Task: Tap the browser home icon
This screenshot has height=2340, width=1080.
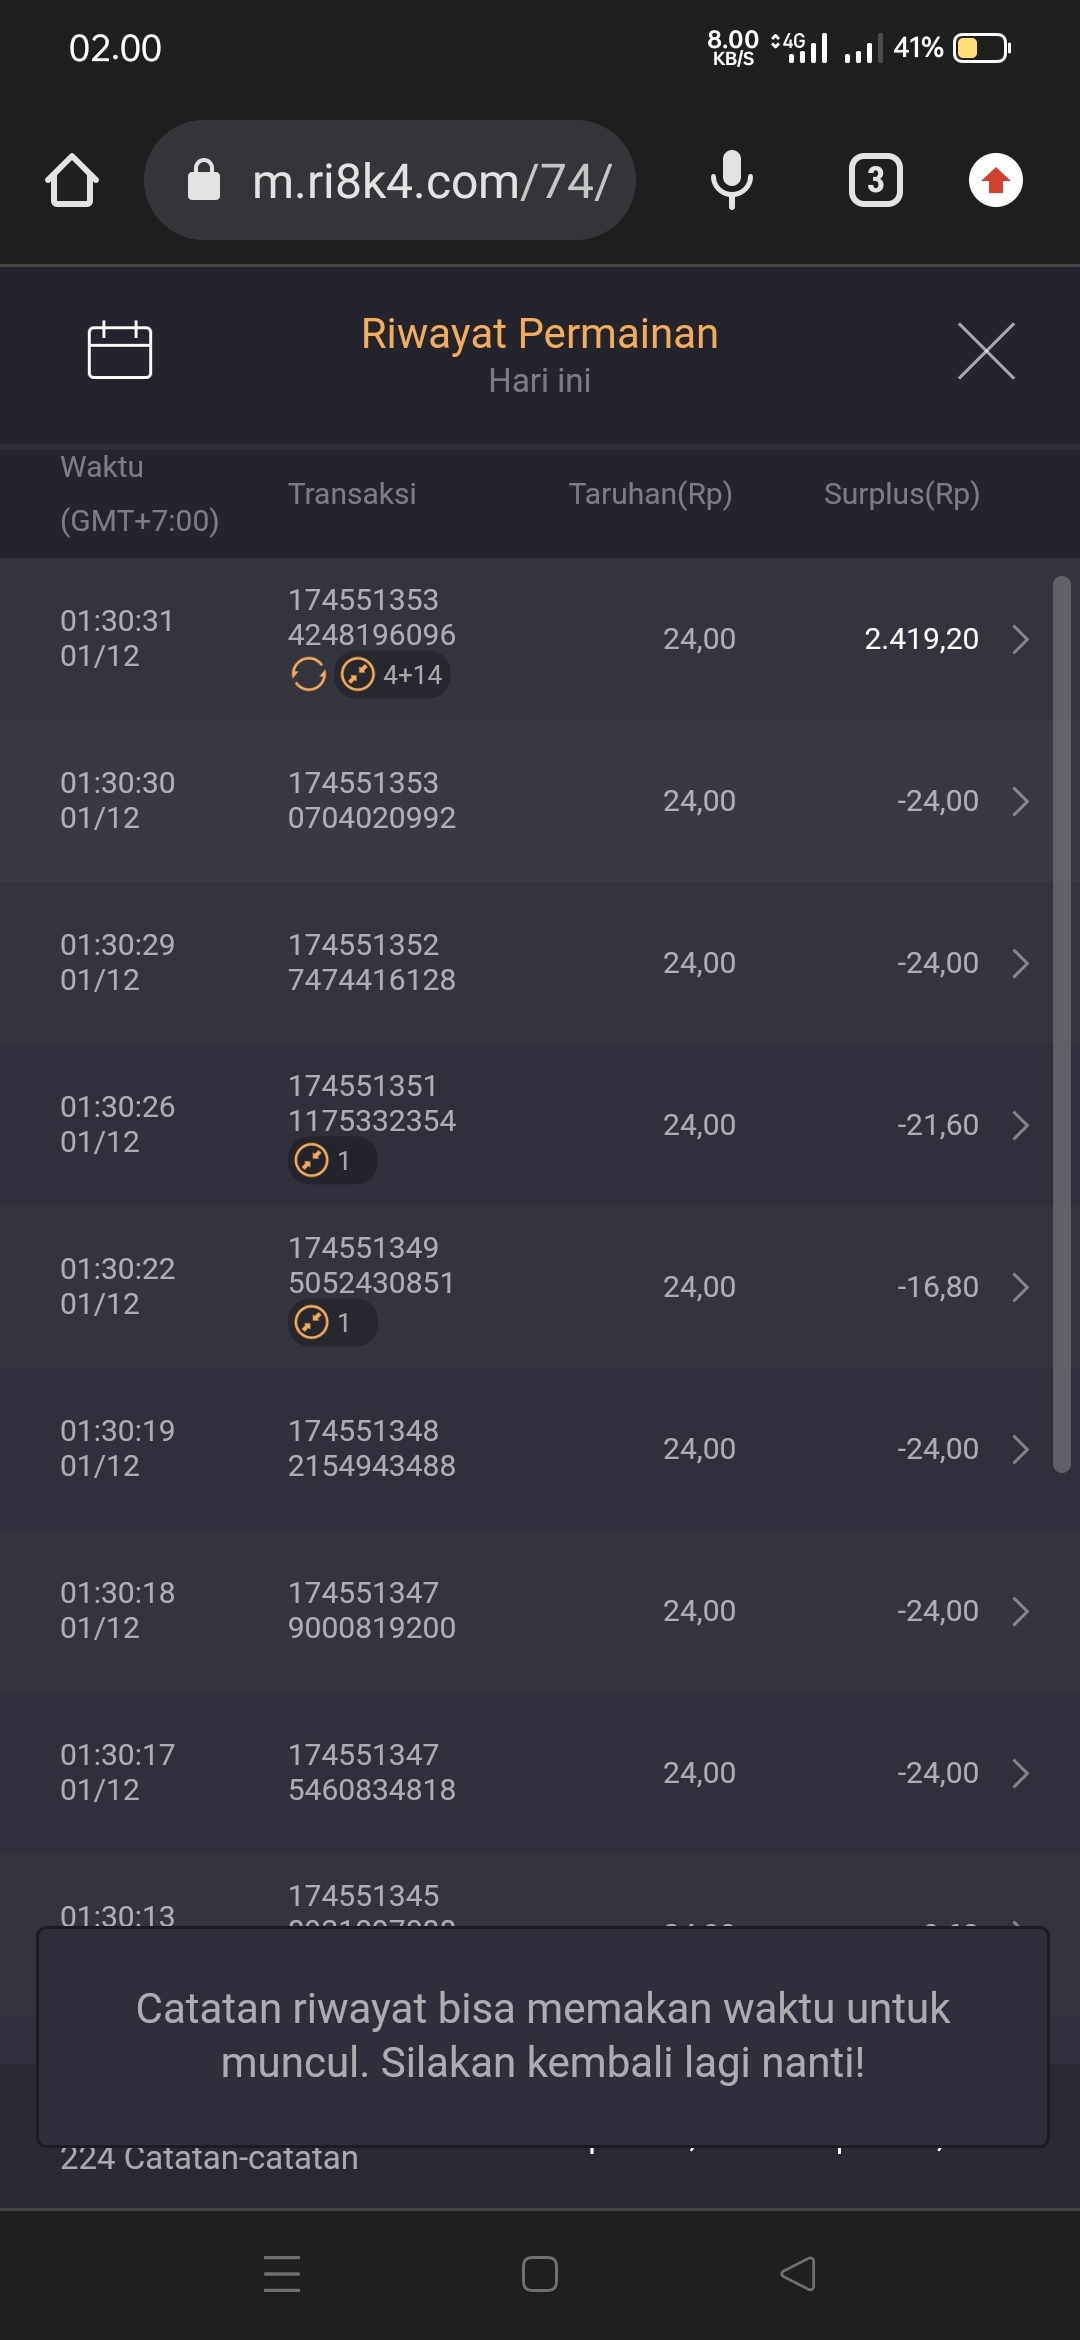Action: click(72, 181)
